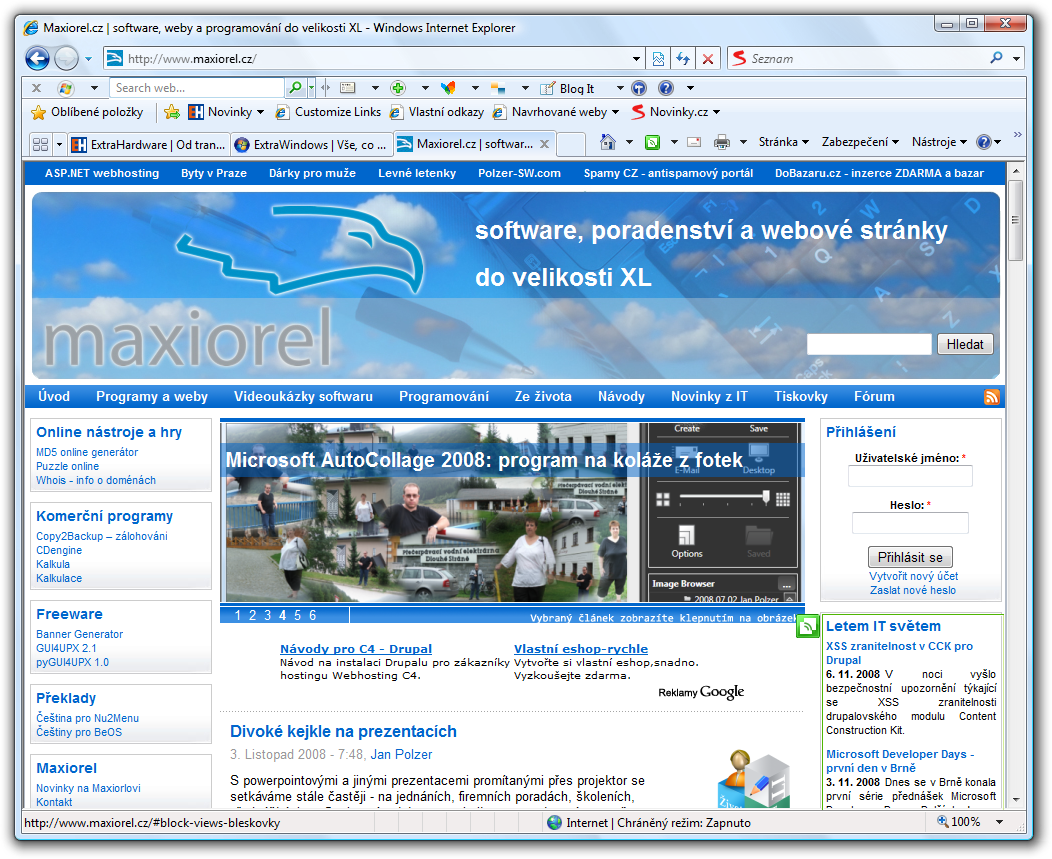Open the tab list dropdown beside Quick Tabs
The height and width of the screenshot is (859, 1052).
[x=59, y=144]
